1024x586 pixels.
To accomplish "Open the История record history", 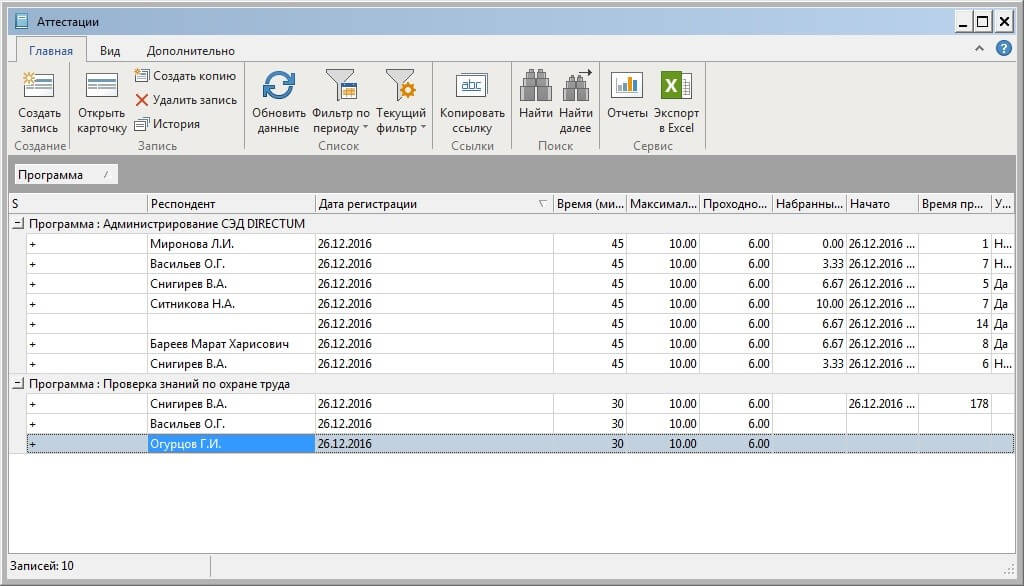I will [167, 124].
